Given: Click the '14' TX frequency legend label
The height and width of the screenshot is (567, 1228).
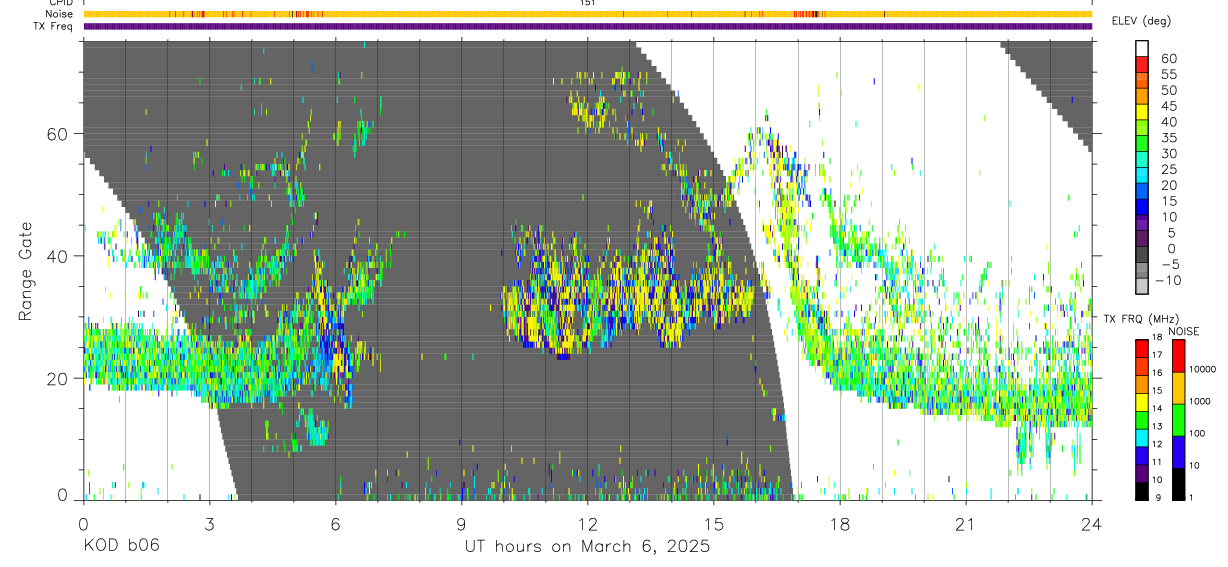Looking at the screenshot, I should [x=1157, y=408].
